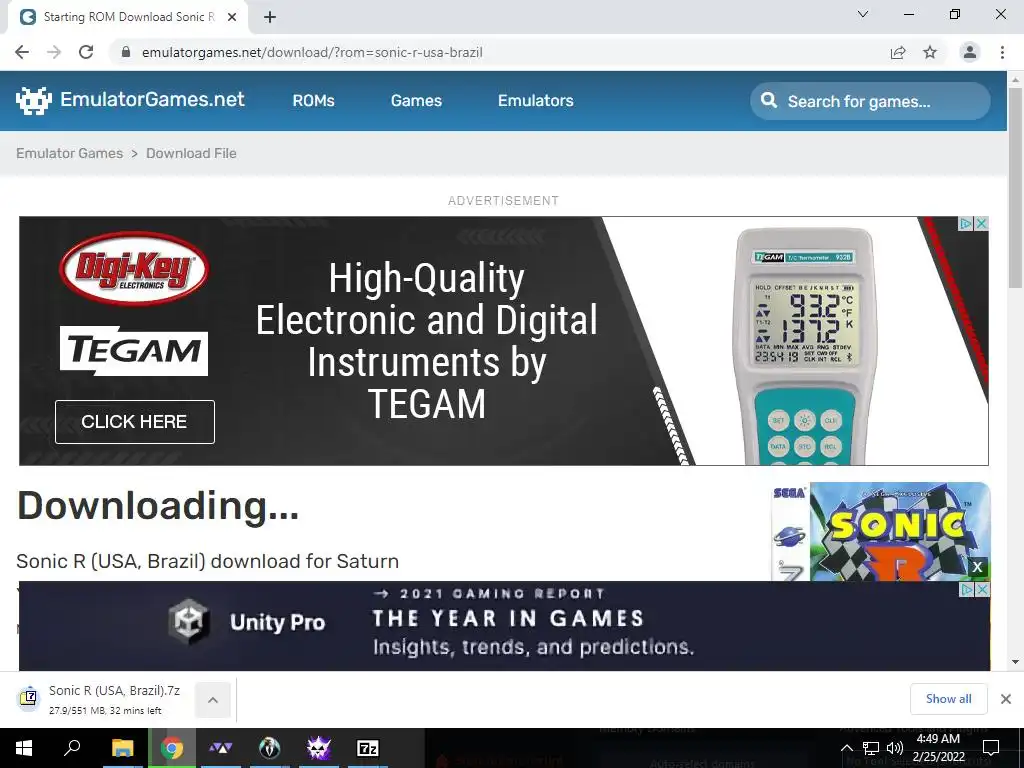This screenshot has height=768, width=1024.
Task: Open Windows taskbar search
Action: (x=72, y=748)
